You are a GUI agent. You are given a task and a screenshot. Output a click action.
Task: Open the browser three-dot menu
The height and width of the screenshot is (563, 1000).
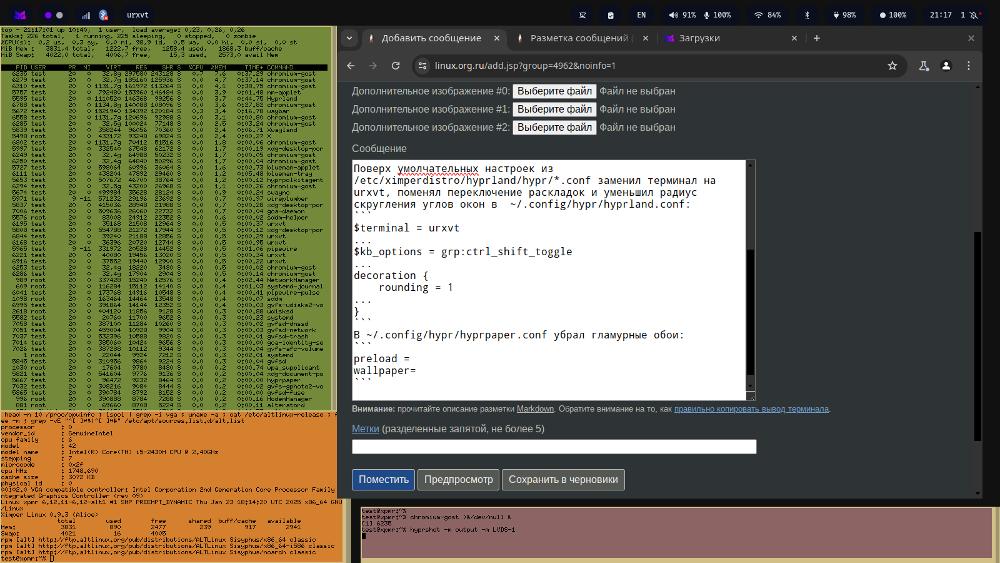(968, 66)
